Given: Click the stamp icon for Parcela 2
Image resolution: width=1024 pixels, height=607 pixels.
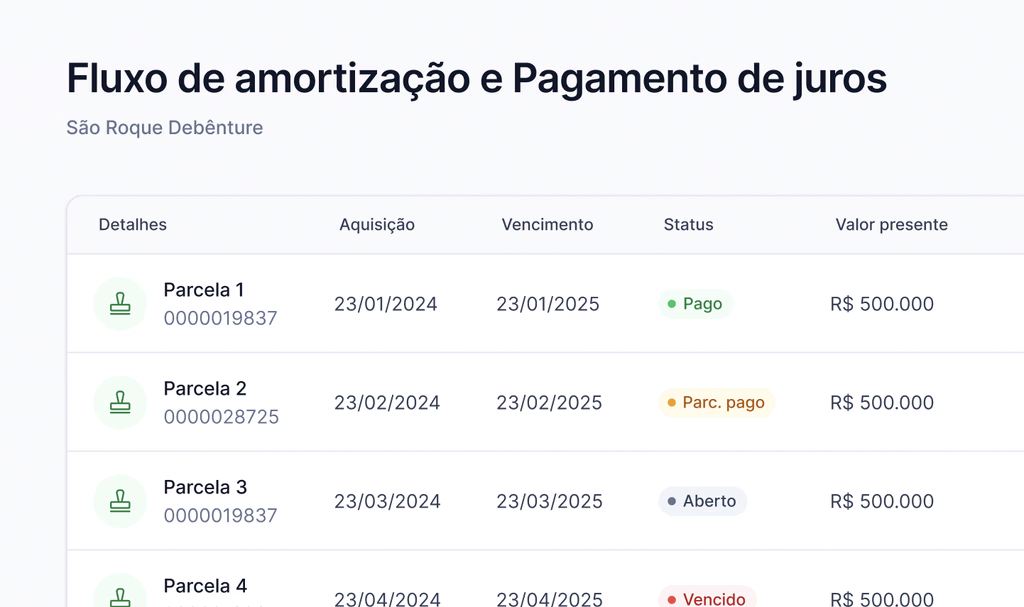Looking at the screenshot, I should 120,402.
